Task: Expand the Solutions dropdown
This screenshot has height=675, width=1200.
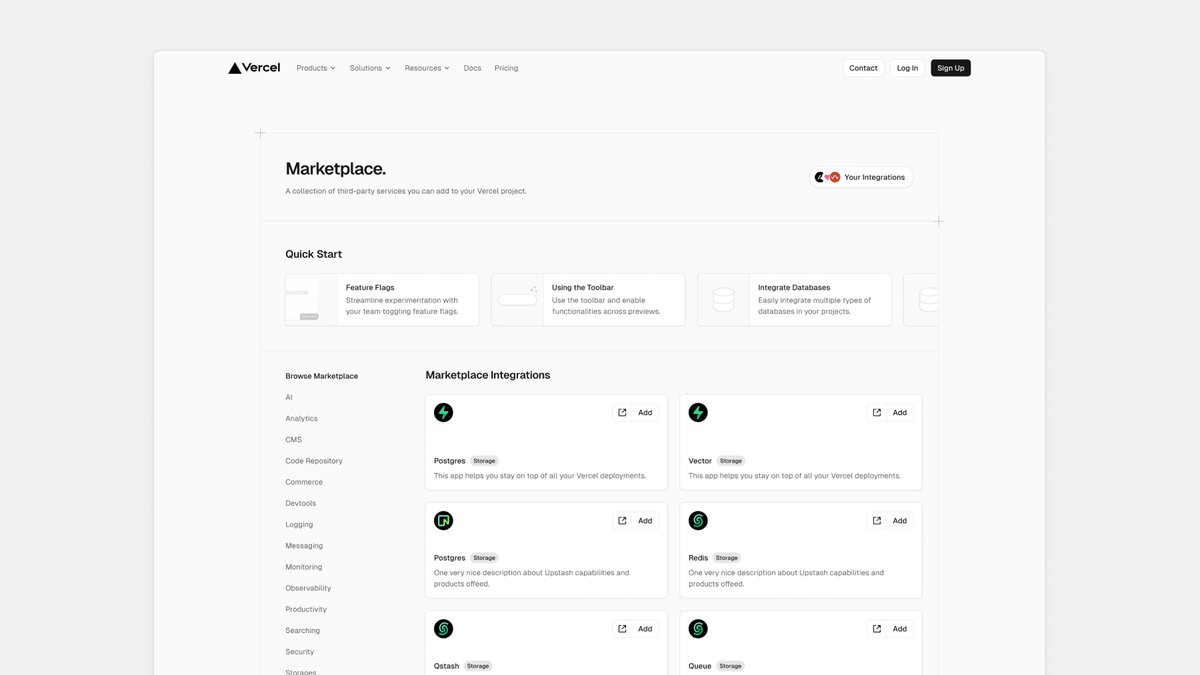Action: (369, 67)
